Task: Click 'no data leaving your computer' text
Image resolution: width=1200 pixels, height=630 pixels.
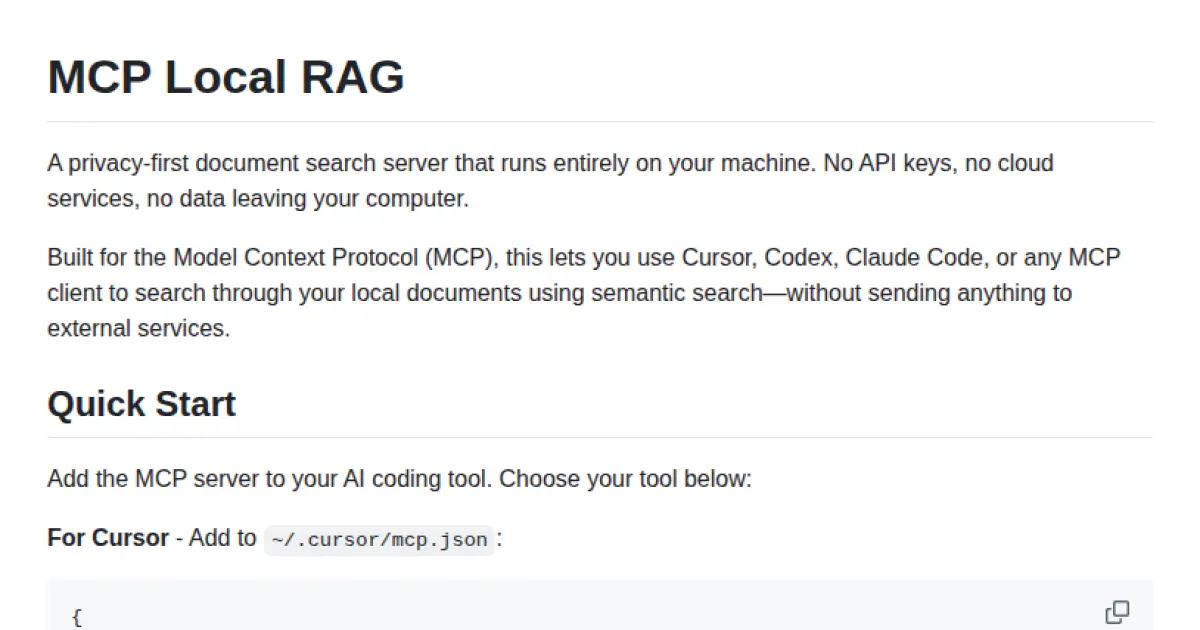Action: [307, 198]
